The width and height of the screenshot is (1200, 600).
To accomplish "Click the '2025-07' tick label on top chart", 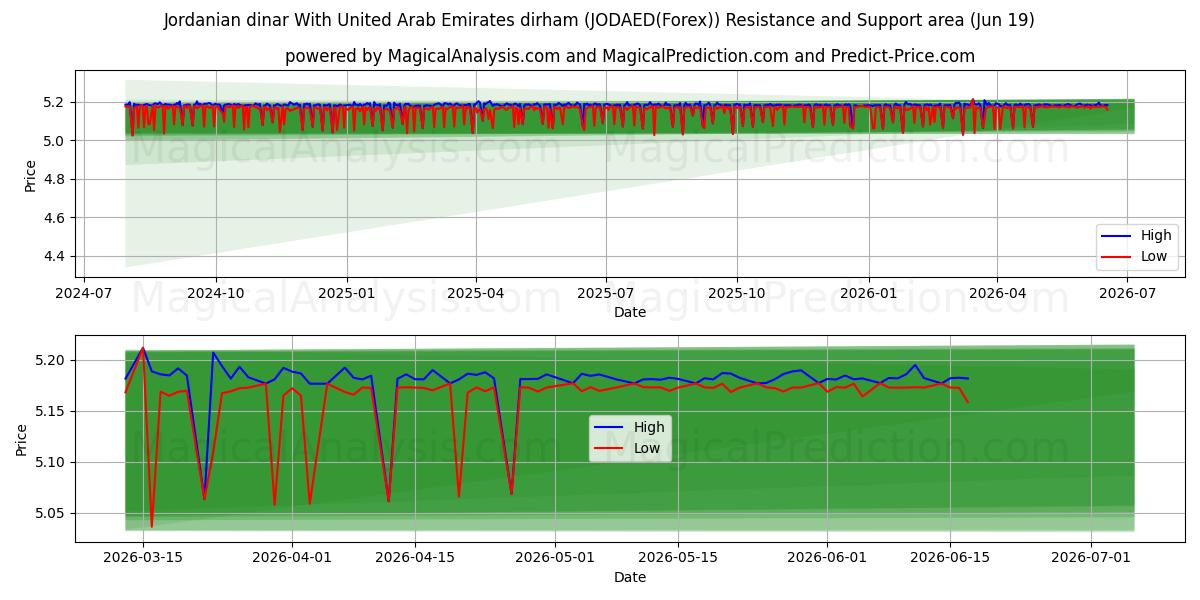I will 606,294.
